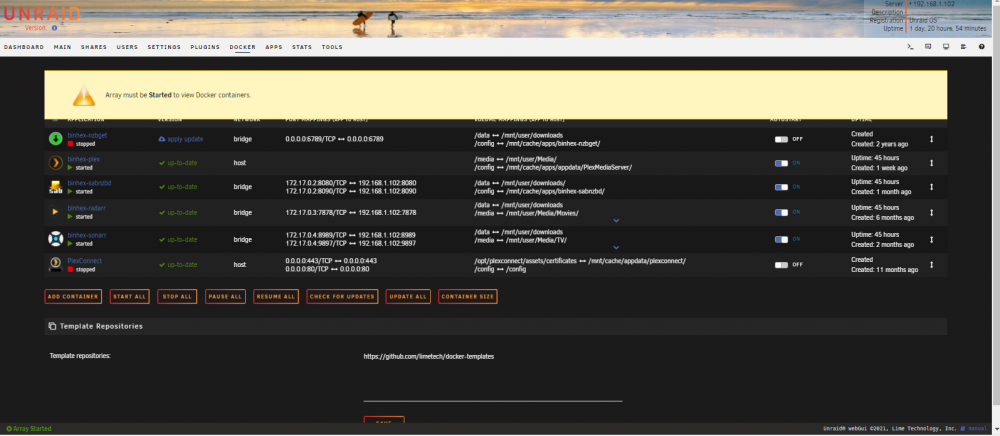1000x436 pixels.
Task: Disable autostart for binhex-sabnzbd
Action: (781, 187)
